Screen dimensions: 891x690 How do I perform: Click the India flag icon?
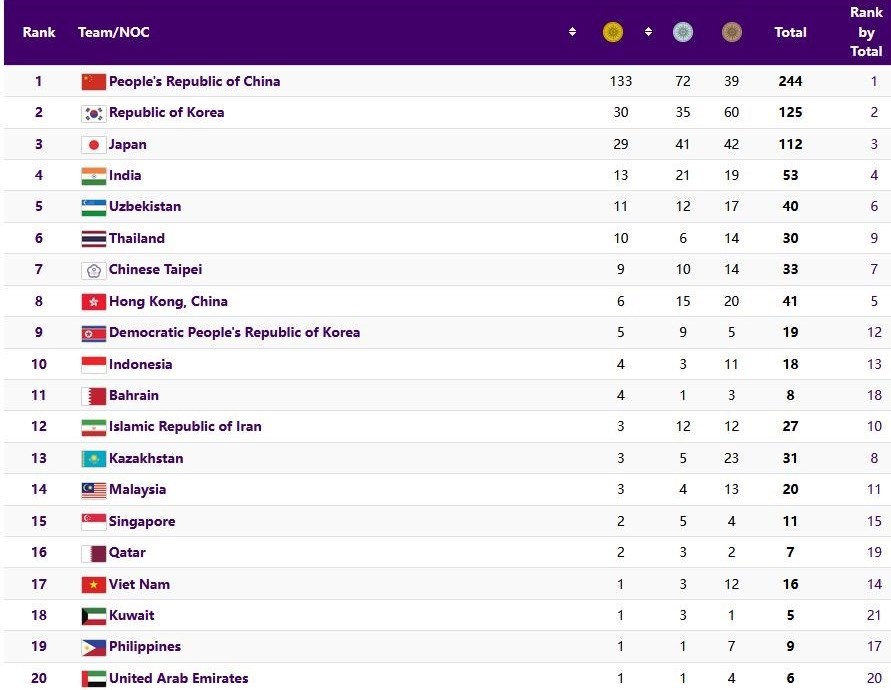point(94,176)
